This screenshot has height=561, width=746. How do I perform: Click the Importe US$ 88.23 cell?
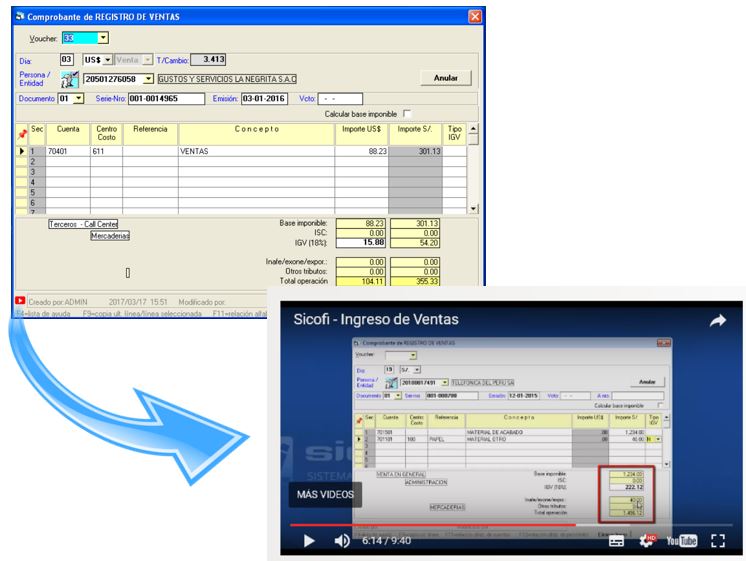(x=362, y=151)
